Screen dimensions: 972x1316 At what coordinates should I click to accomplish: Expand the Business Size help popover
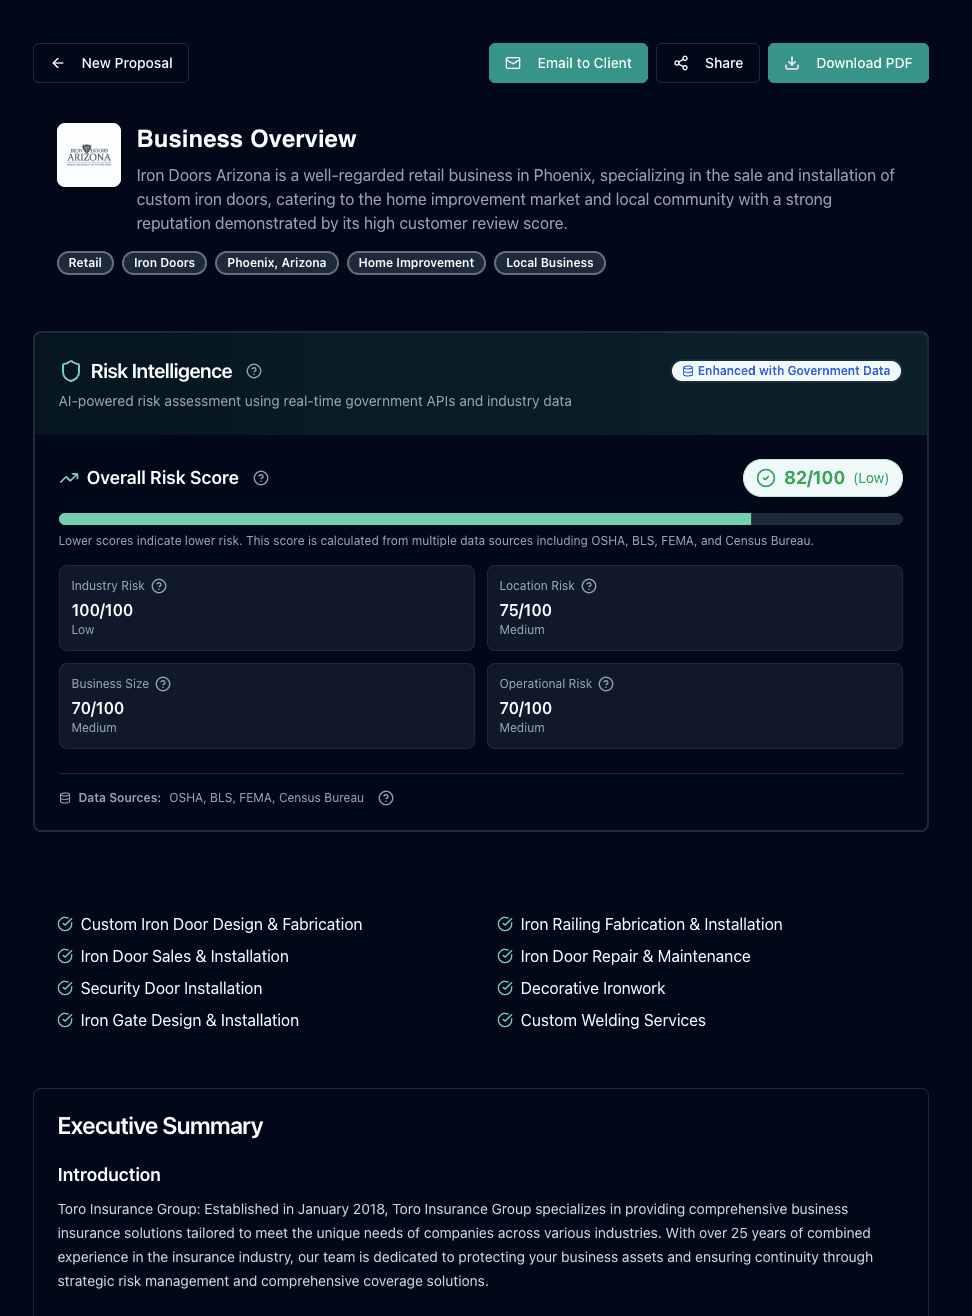point(164,684)
